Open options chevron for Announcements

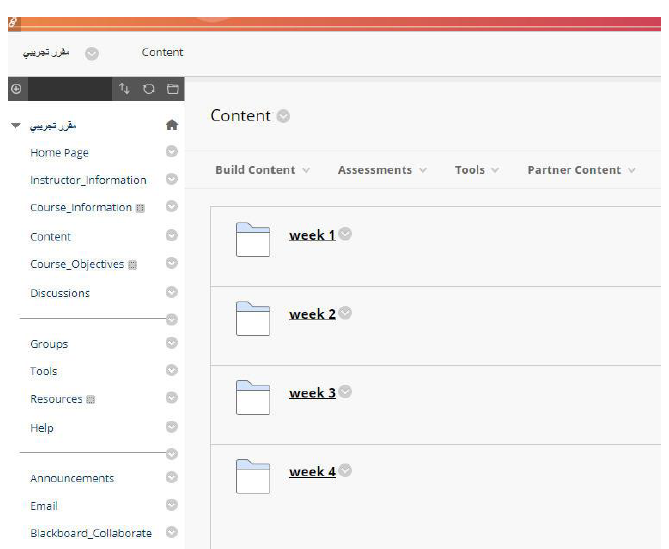(x=172, y=477)
